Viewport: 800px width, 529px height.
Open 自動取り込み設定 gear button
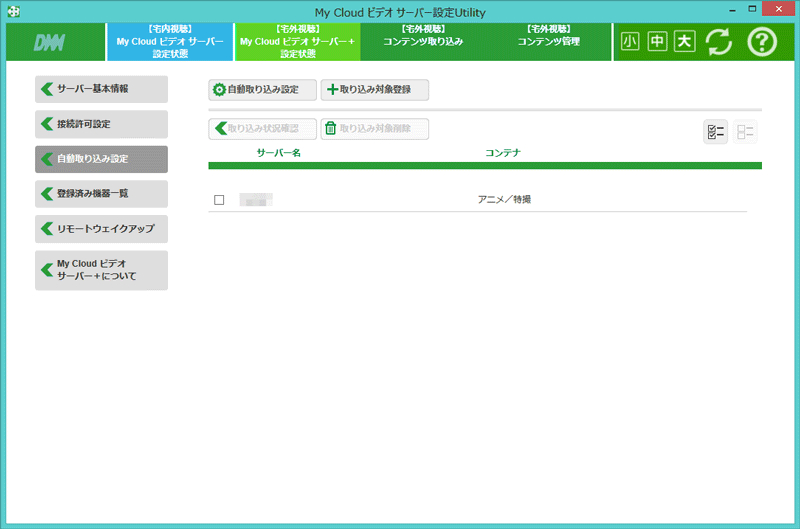click(262, 90)
